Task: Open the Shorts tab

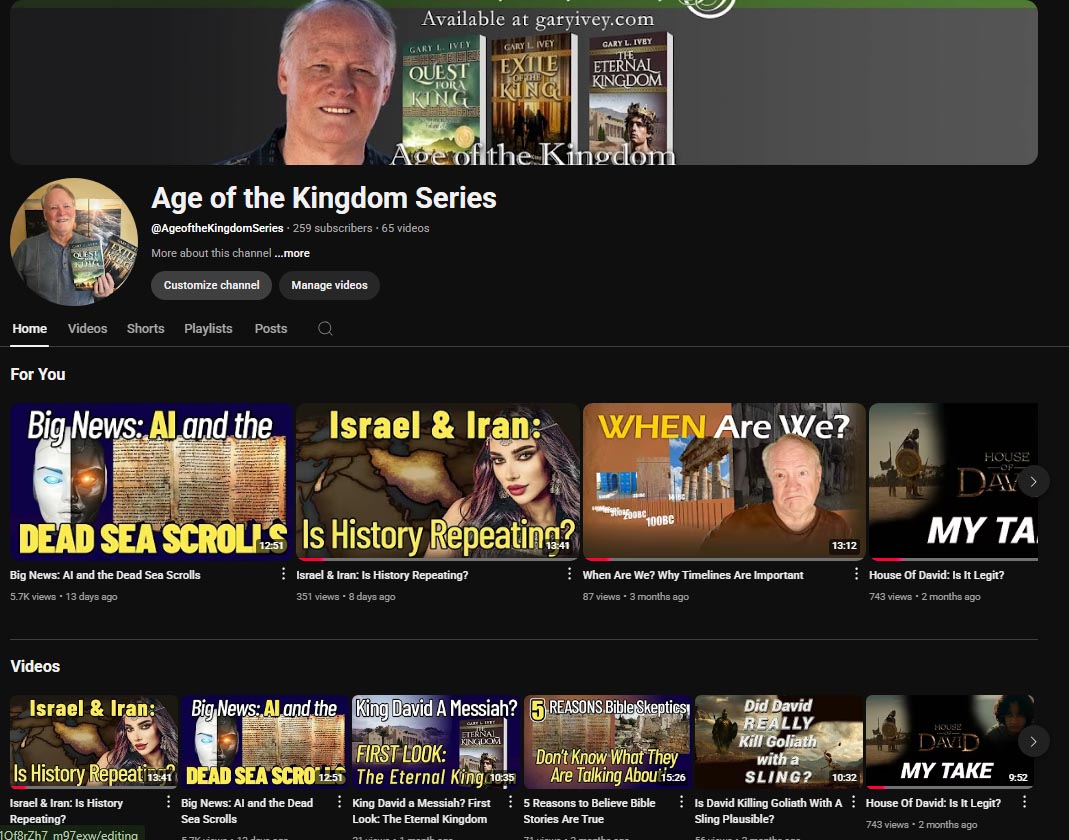Action: (145, 329)
